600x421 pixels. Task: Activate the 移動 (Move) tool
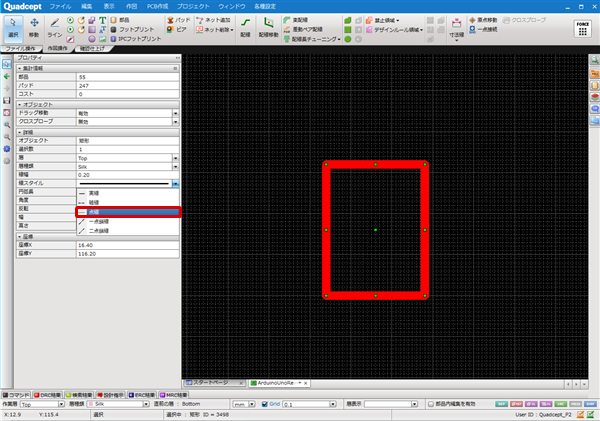tap(35, 26)
